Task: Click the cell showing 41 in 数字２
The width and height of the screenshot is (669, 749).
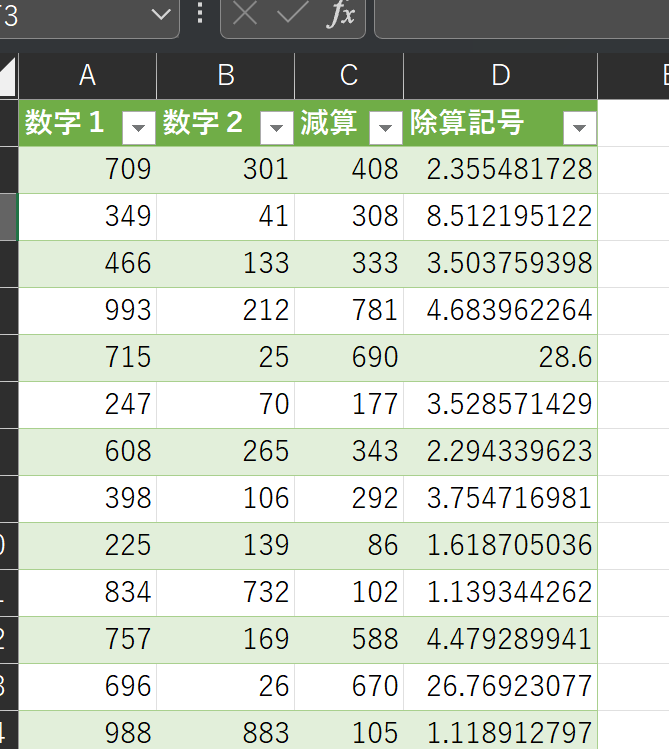Action: tap(225, 216)
